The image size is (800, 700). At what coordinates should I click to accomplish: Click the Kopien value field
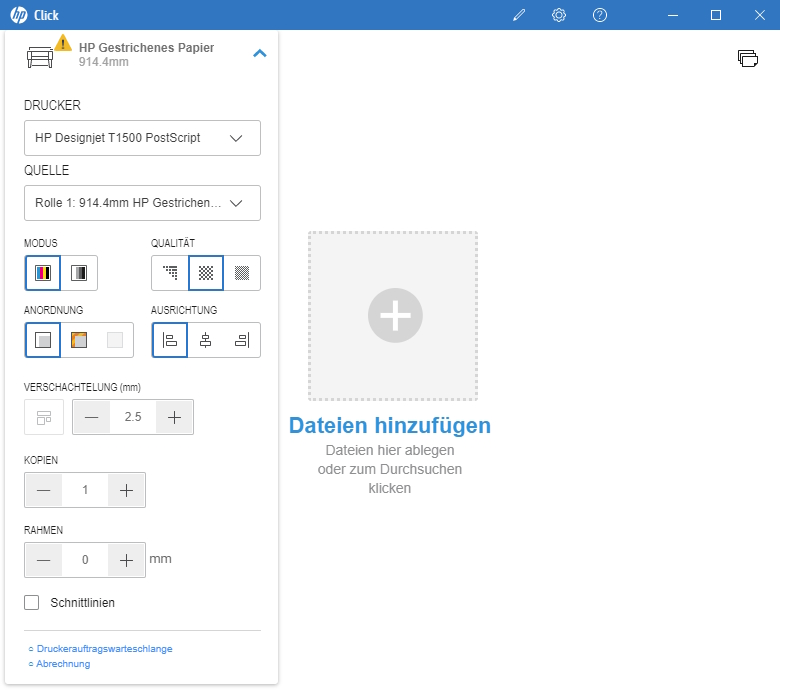pyautogui.click(x=85, y=490)
